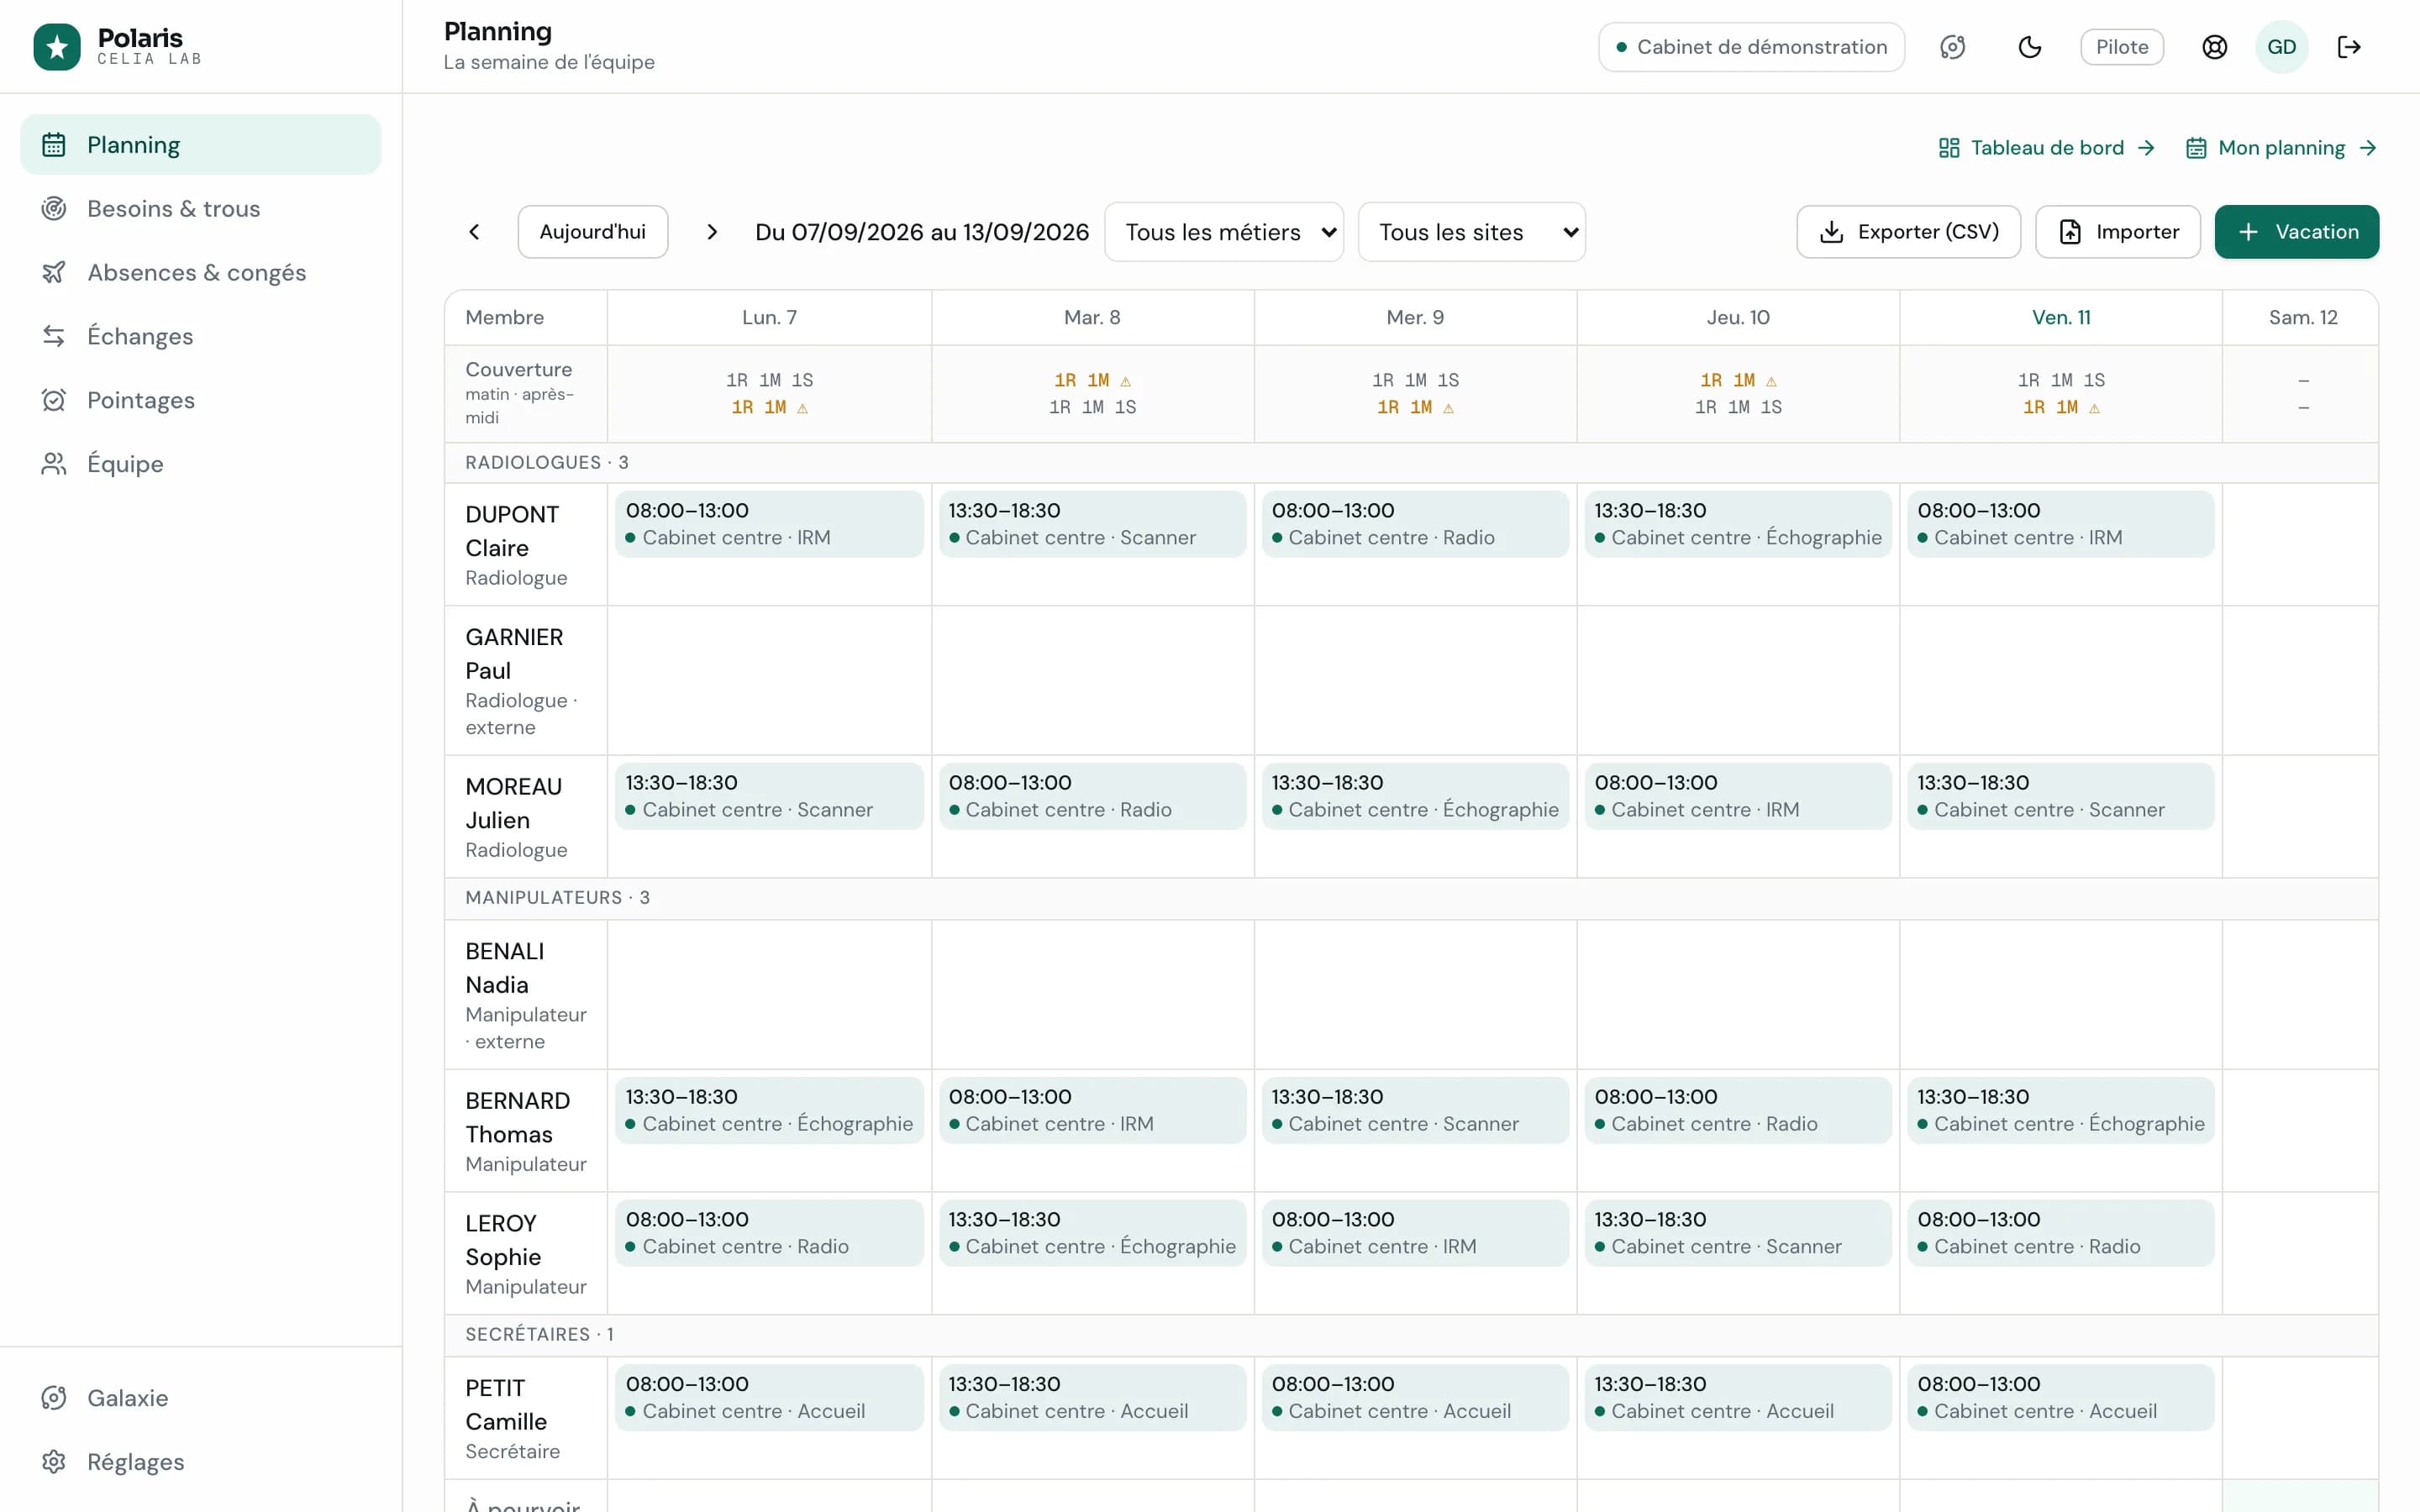
Task: Click the Pilote badge
Action: pos(2122,47)
